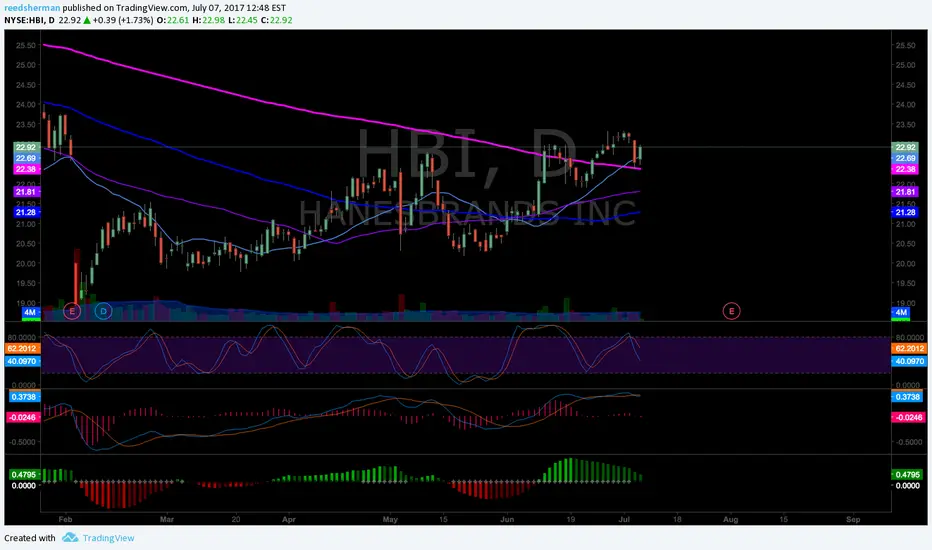This screenshot has width=932, height=550.
Task: Click the 20 date label after Mar
Action: point(236,519)
